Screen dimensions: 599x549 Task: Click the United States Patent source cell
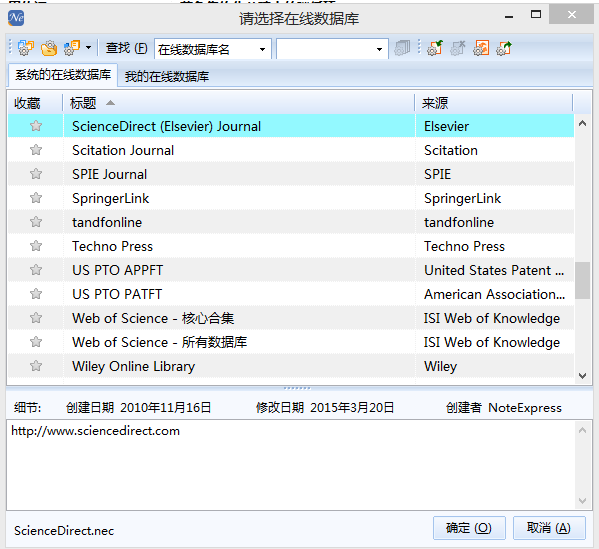(x=495, y=270)
